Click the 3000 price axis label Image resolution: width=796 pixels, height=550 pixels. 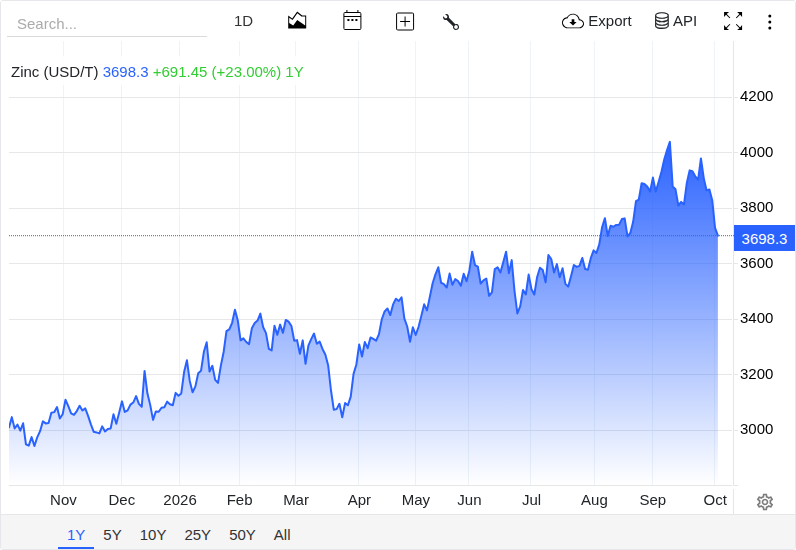756,430
